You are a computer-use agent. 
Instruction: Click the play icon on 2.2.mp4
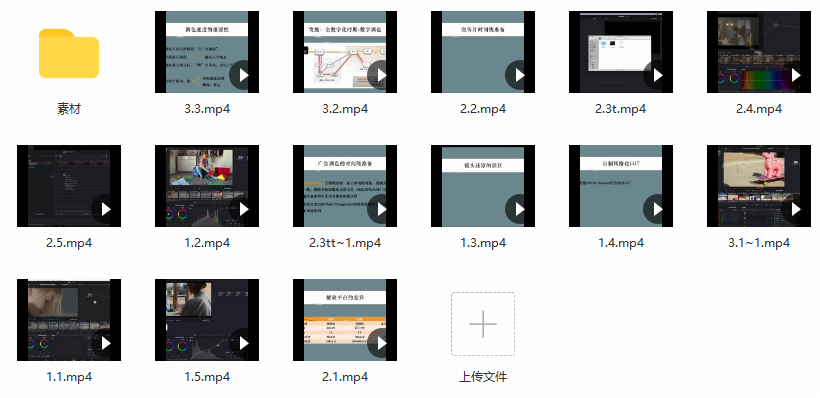pyautogui.click(x=520, y=75)
